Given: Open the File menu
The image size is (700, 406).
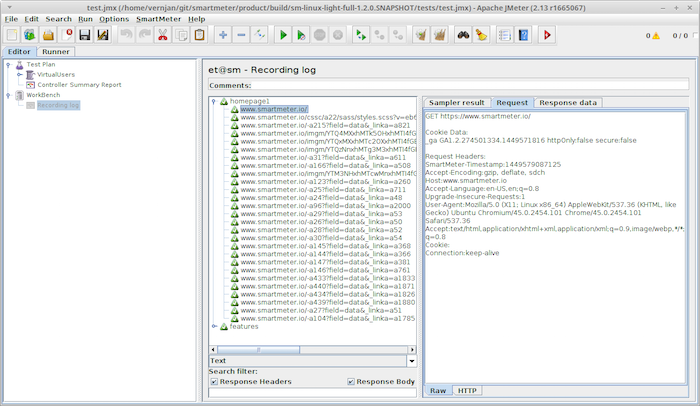Looking at the screenshot, I should coord(11,19).
